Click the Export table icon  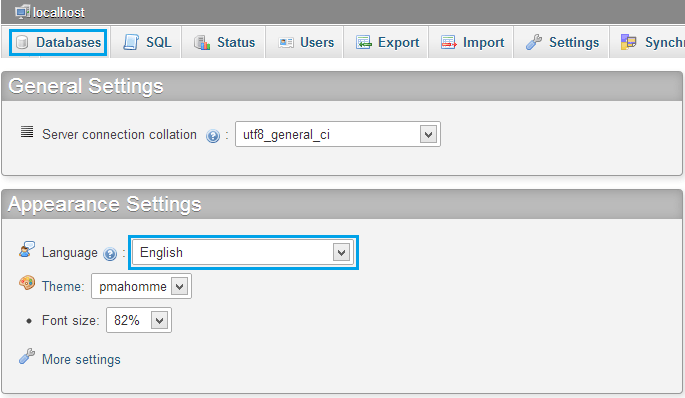pos(363,42)
